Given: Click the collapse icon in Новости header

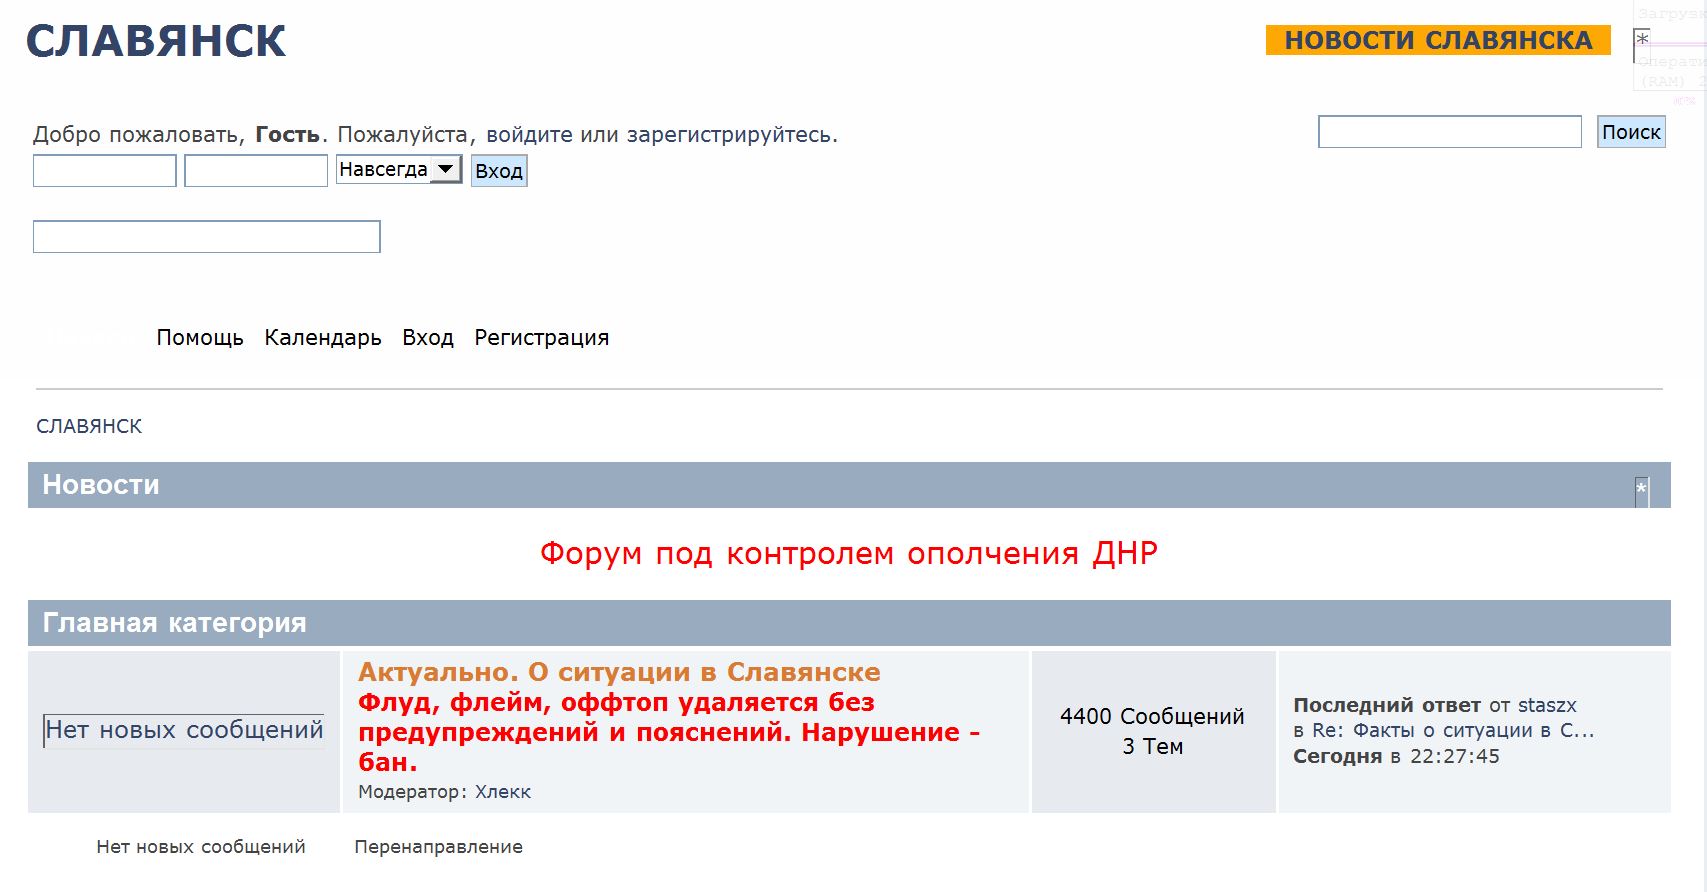Looking at the screenshot, I should point(1641,489).
